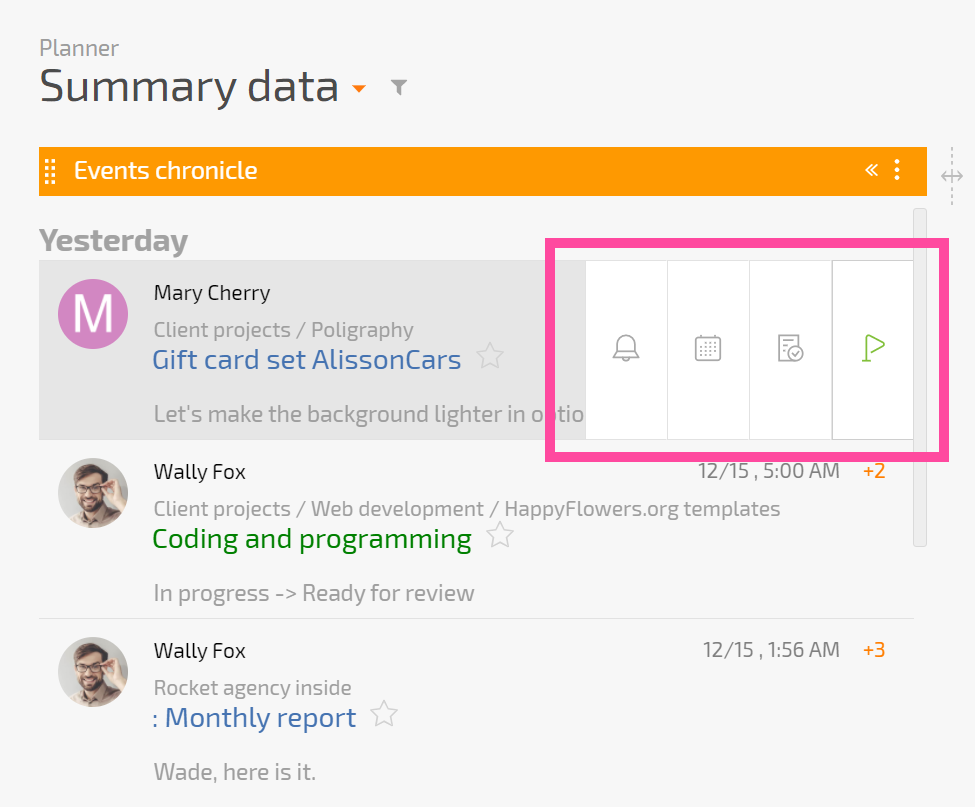
Task: Click the Events chronicle vertical scrollbar
Action: coord(920,377)
